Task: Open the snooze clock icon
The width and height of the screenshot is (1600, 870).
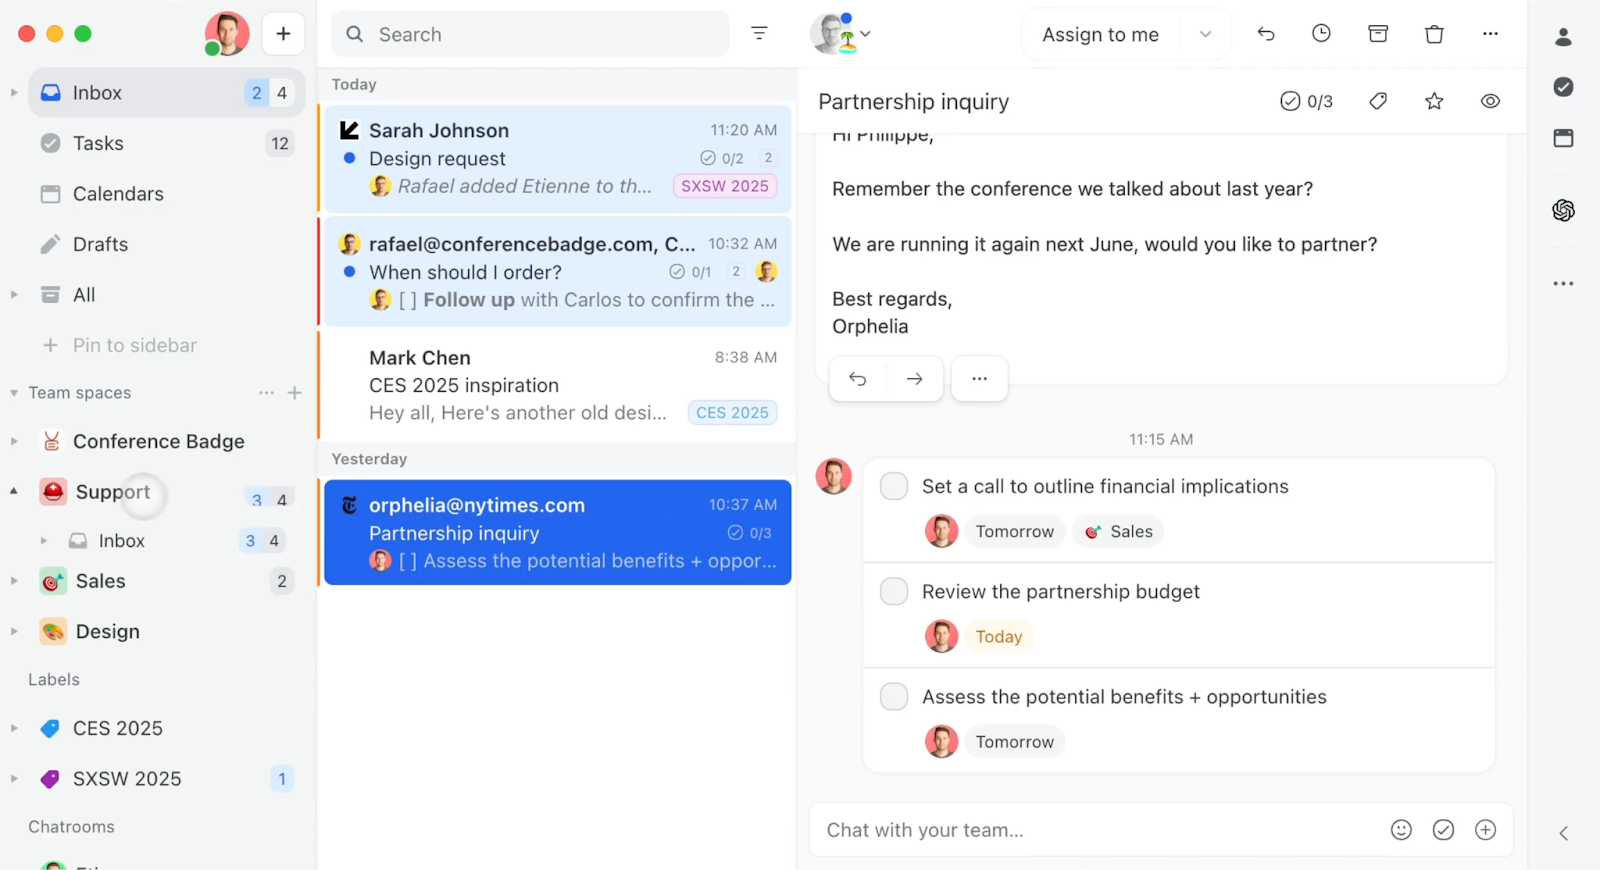Action: click(1321, 33)
